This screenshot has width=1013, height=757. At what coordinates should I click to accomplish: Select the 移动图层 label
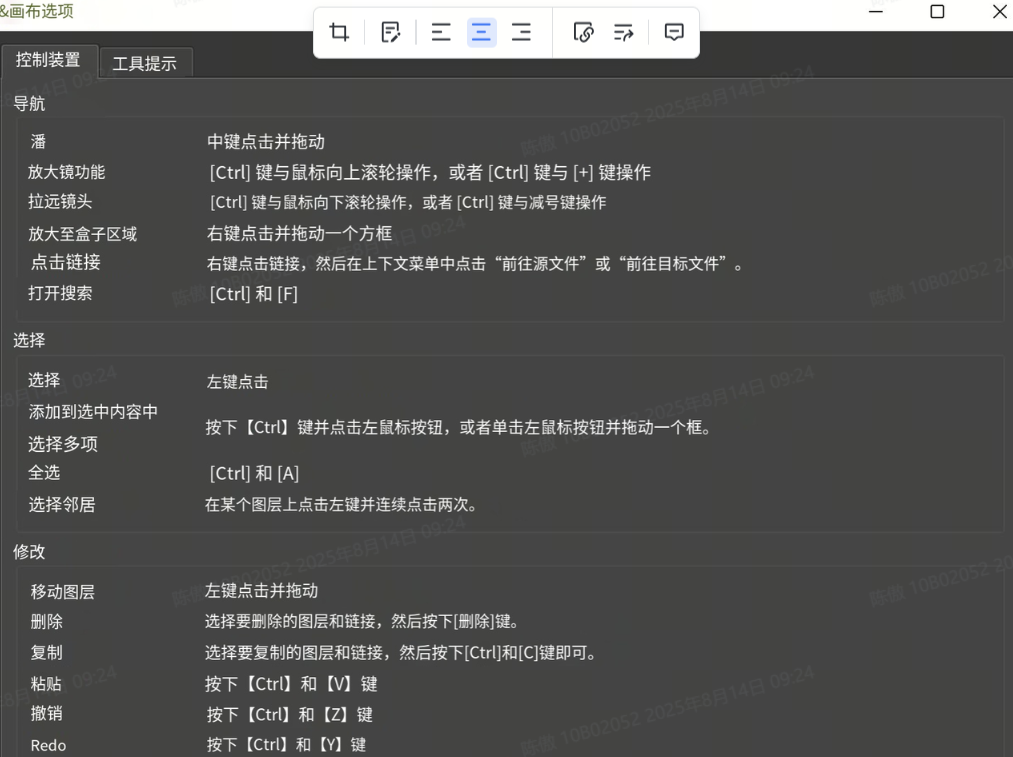pos(63,592)
